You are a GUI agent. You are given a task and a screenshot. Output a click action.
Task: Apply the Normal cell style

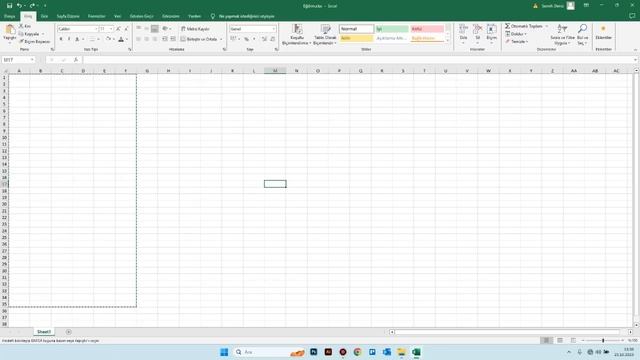point(356,29)
